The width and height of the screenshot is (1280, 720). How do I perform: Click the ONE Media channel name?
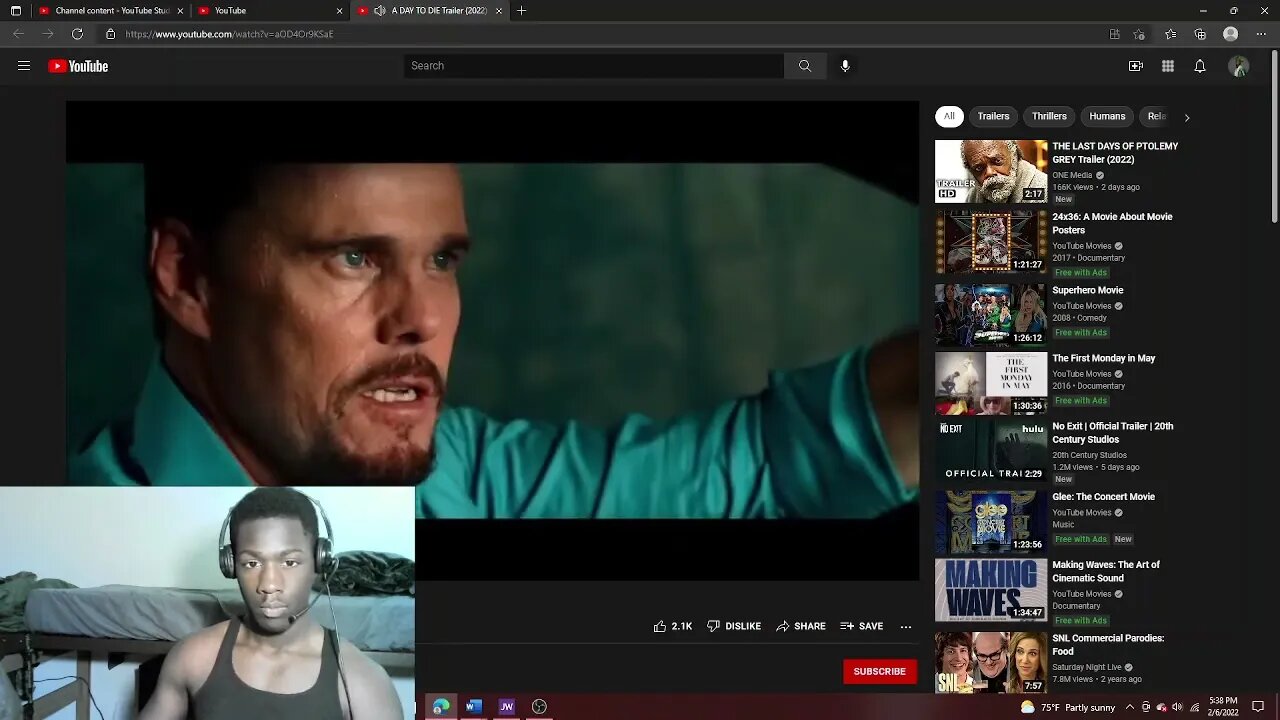coord(1072,175)
